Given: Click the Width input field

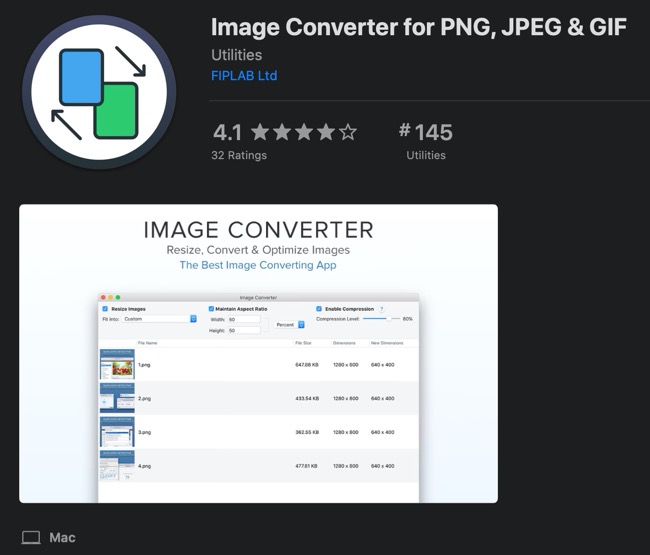Looking at the screenshot, I should [x=244, y=320].
